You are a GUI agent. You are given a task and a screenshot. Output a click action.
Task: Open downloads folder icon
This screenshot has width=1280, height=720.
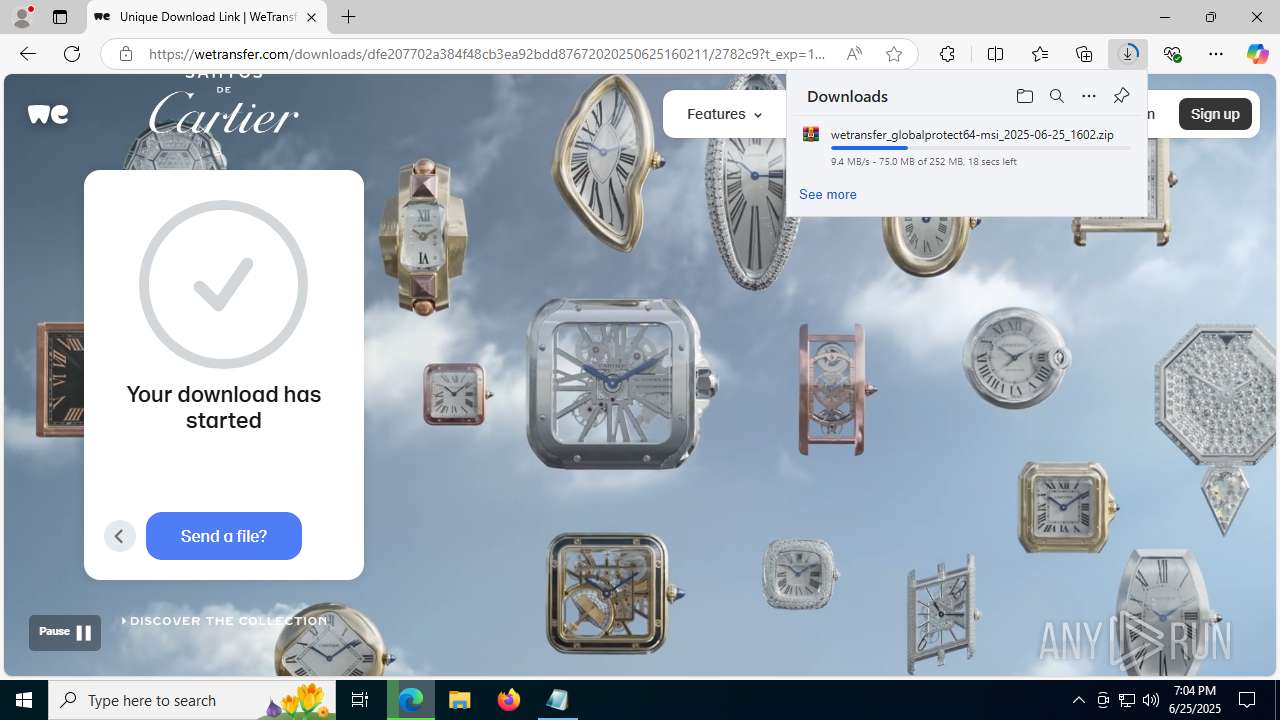[x=1025, y=96]
